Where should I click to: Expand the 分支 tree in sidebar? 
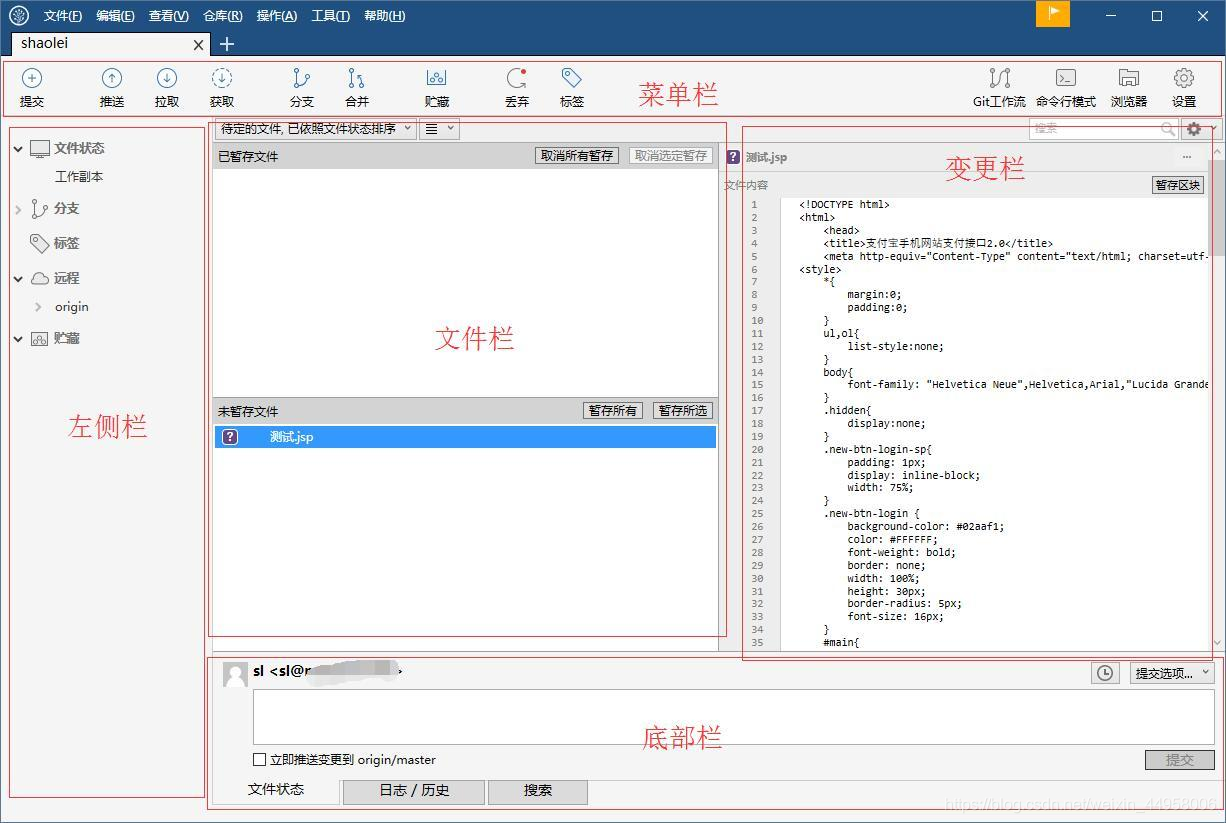coord(18,209)
